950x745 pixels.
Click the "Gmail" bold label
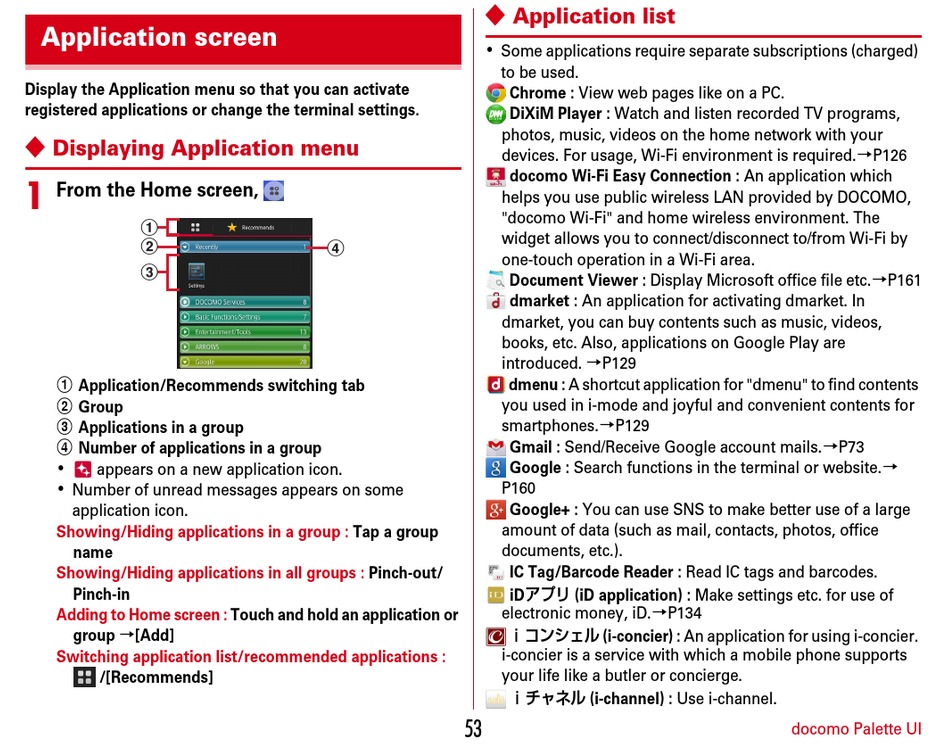531,447
